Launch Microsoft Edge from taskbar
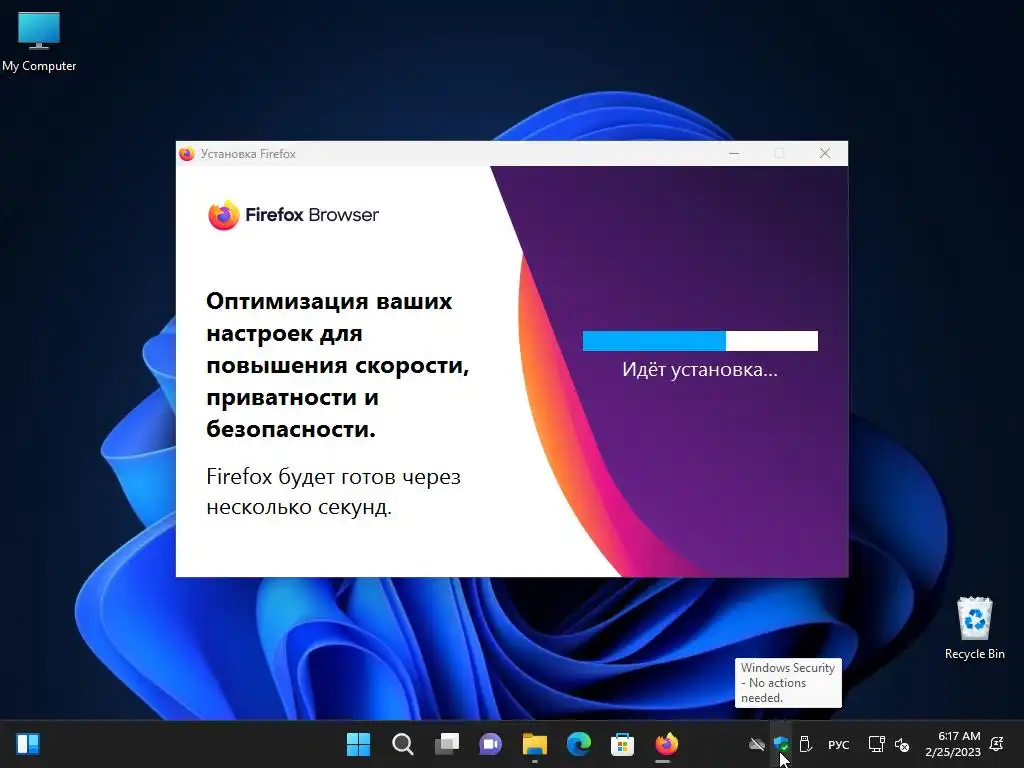The width and height of the screenshot is (1024, 768). pos(579,744)
